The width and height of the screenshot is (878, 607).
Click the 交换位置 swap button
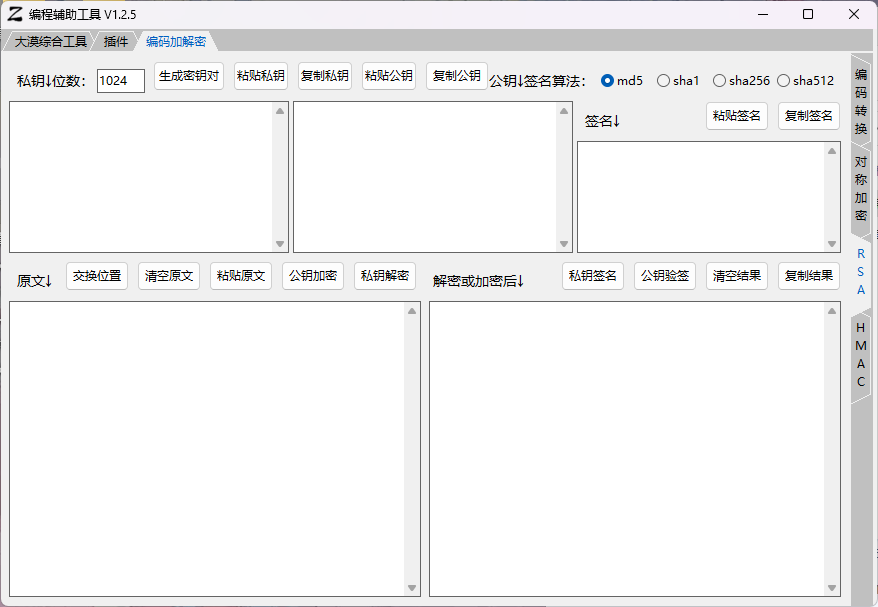(97, 276)
